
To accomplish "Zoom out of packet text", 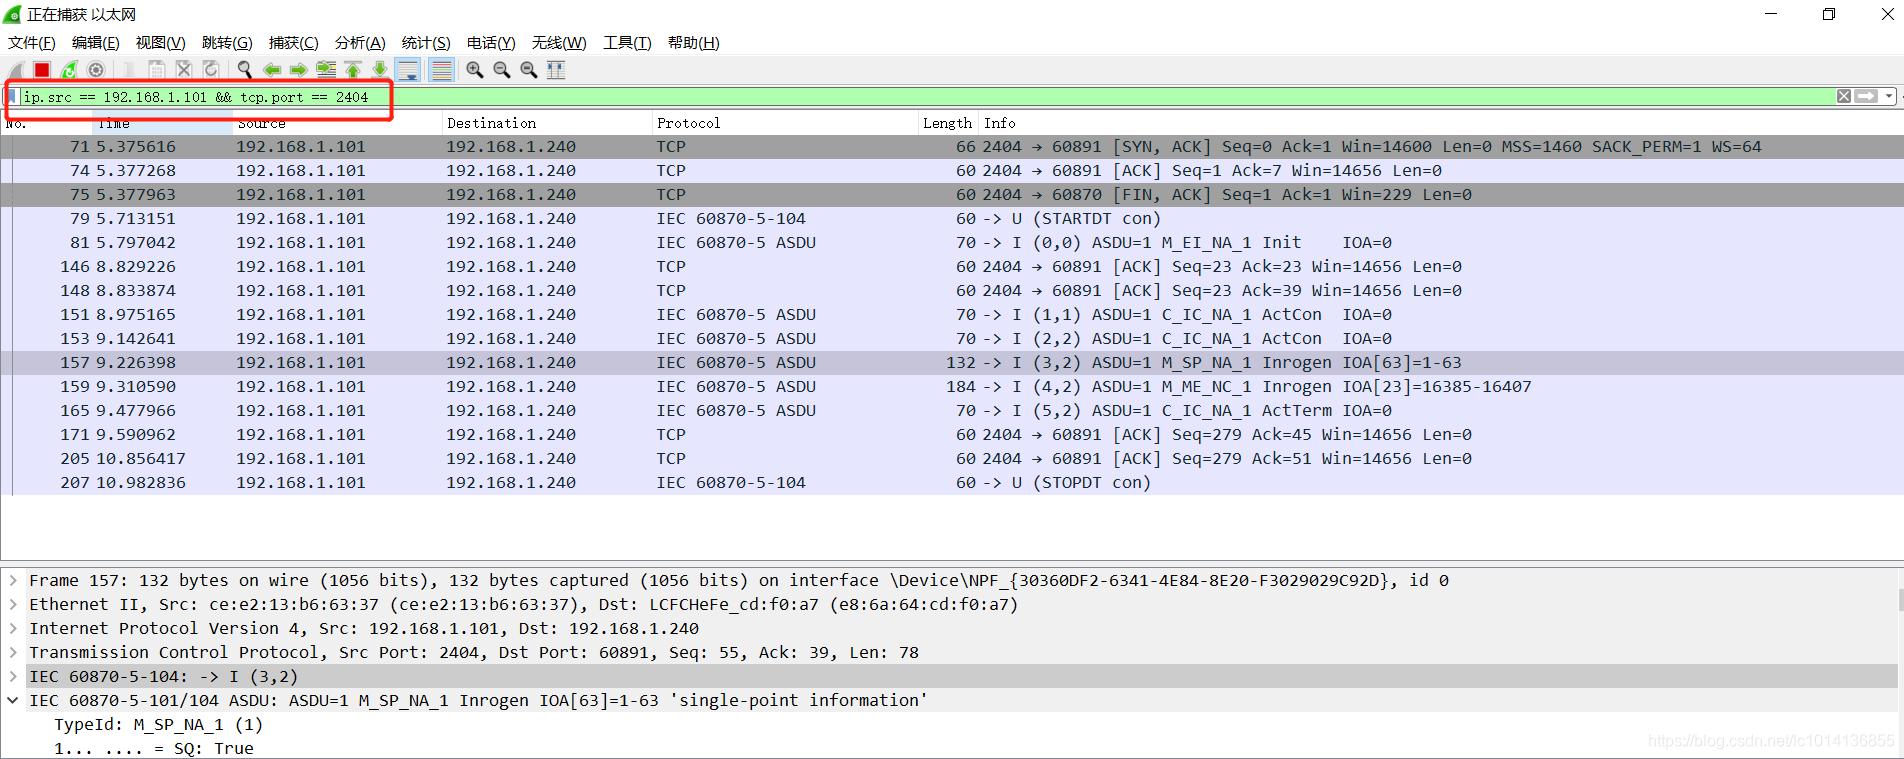I will pyautogui.click(x=502, y=70).
